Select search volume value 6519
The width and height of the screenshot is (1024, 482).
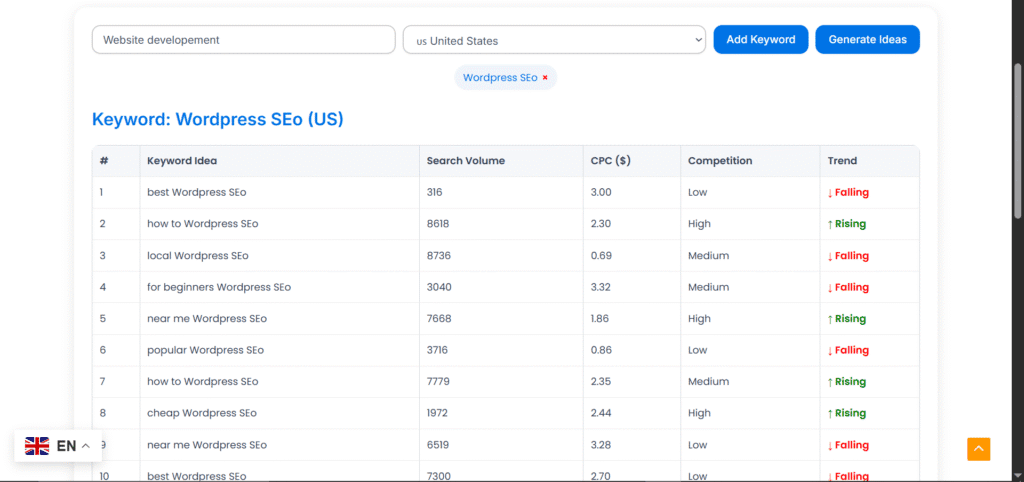point(438,445)
